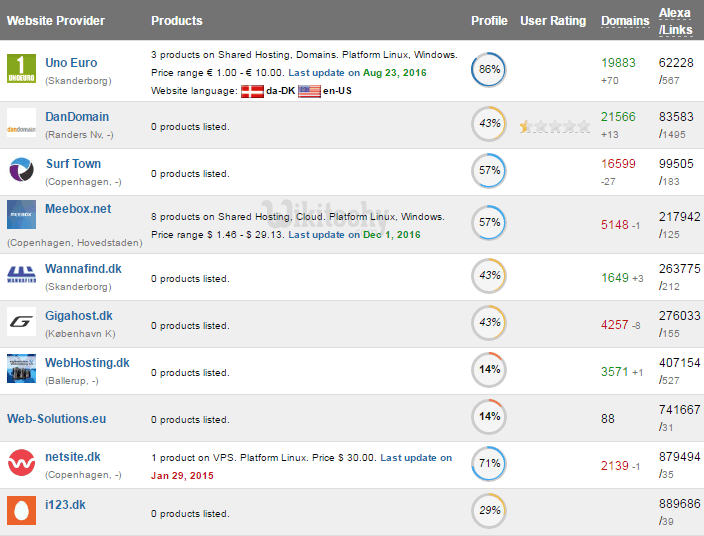Click the US flag en-US icon
This screenshot has width=704, height=536.
tap(309, 91)
